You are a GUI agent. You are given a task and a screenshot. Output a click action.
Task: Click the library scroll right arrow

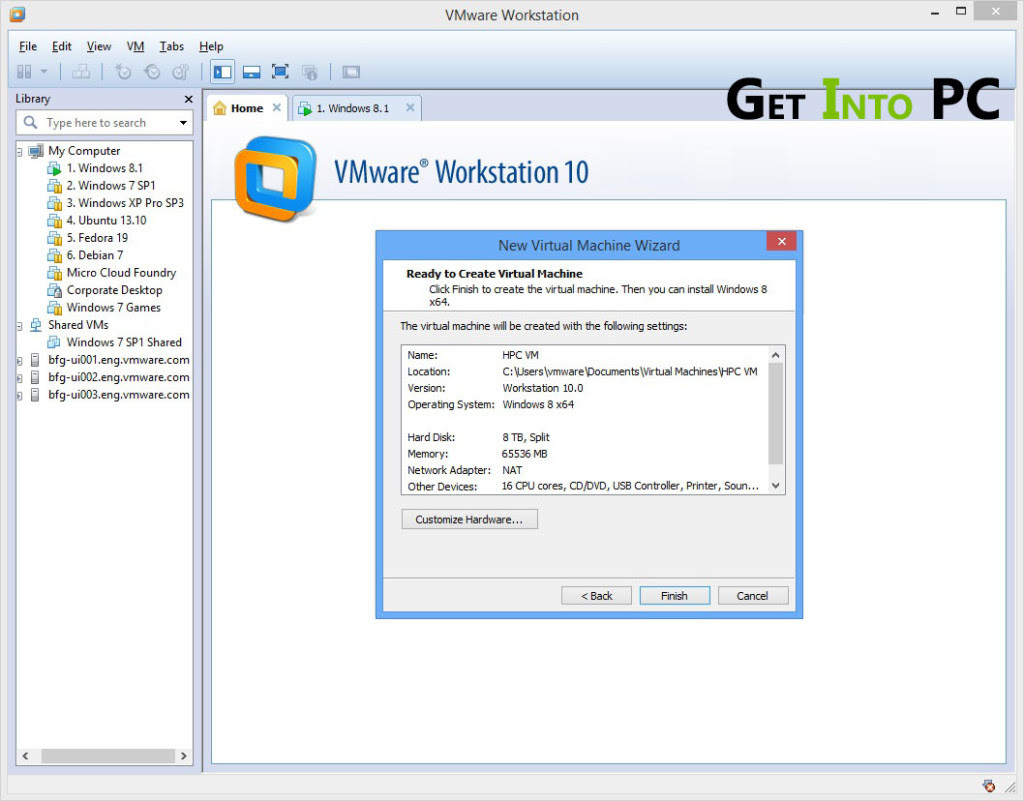click(184, 756)
